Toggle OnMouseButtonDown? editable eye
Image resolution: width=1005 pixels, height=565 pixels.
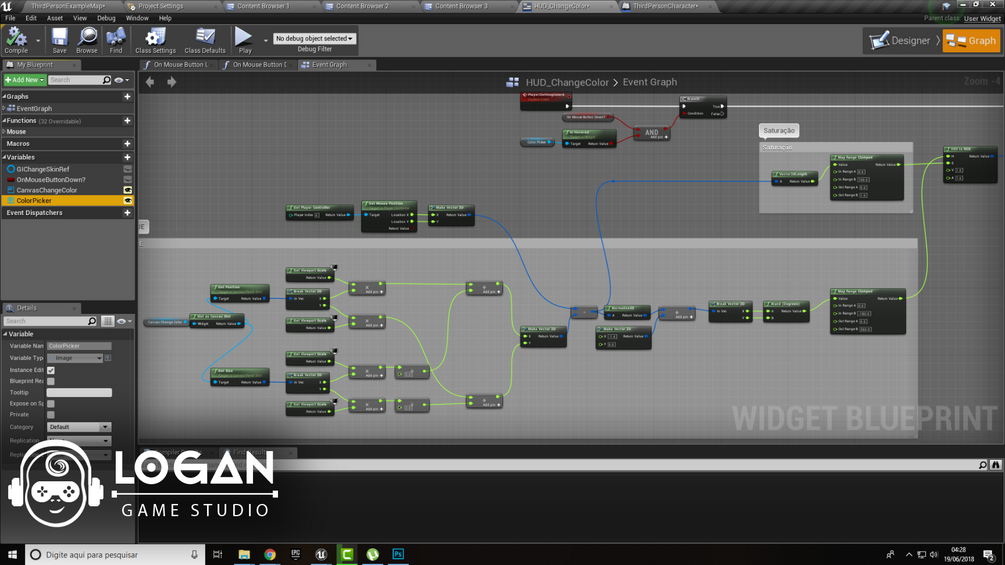128,179
